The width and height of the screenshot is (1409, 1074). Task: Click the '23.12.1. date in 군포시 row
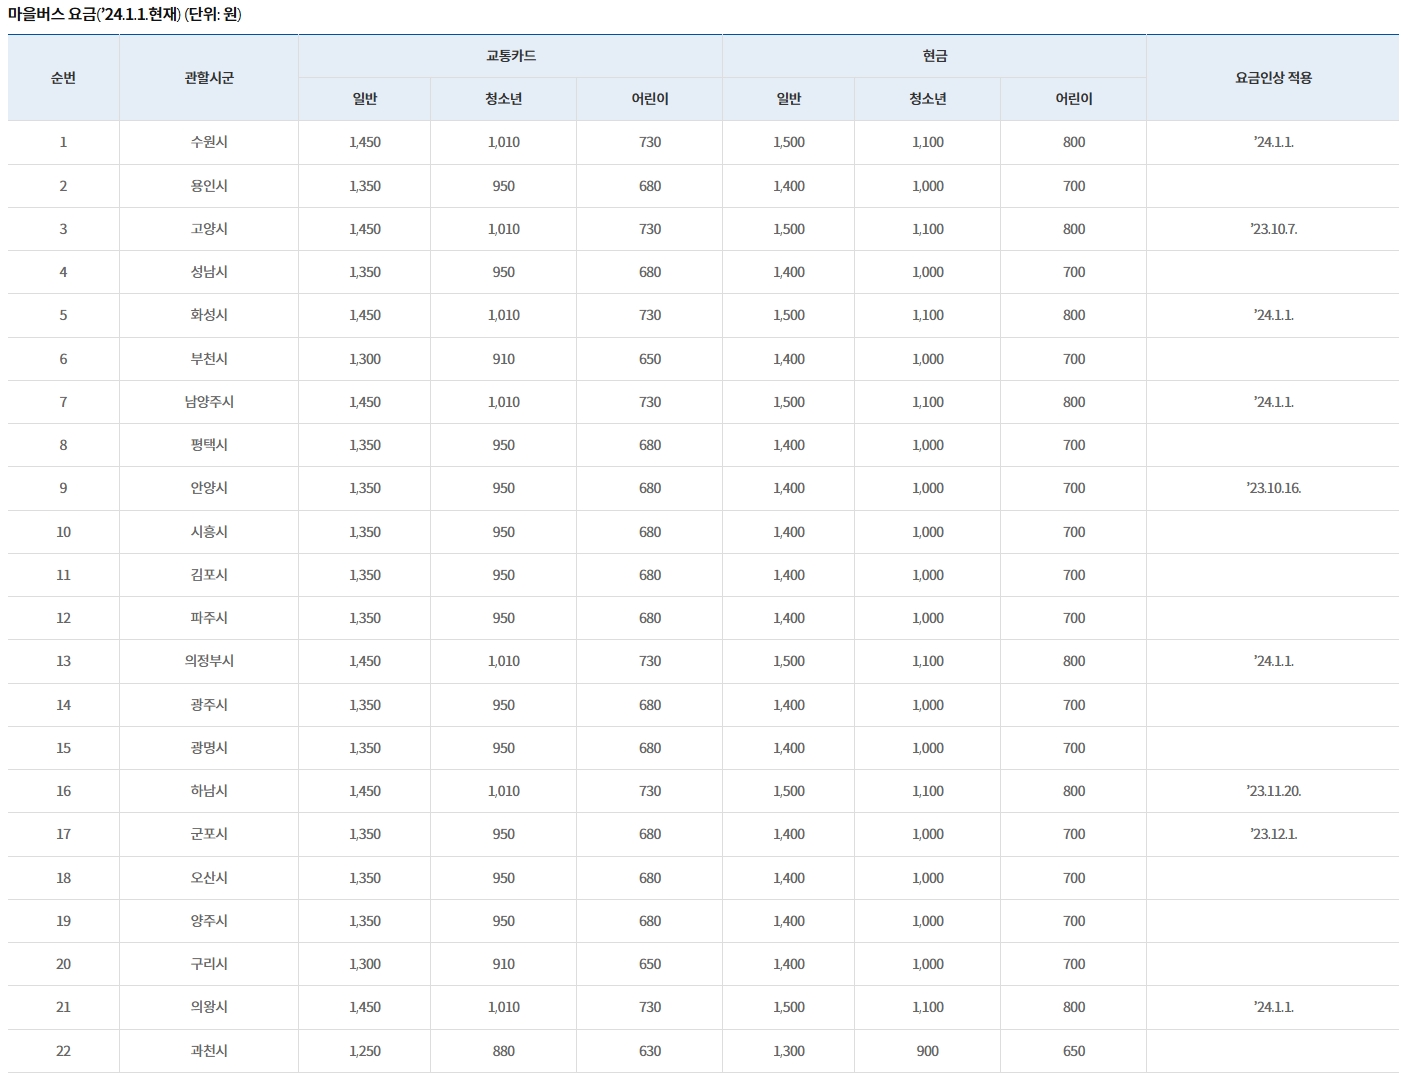coord(1273,834)
